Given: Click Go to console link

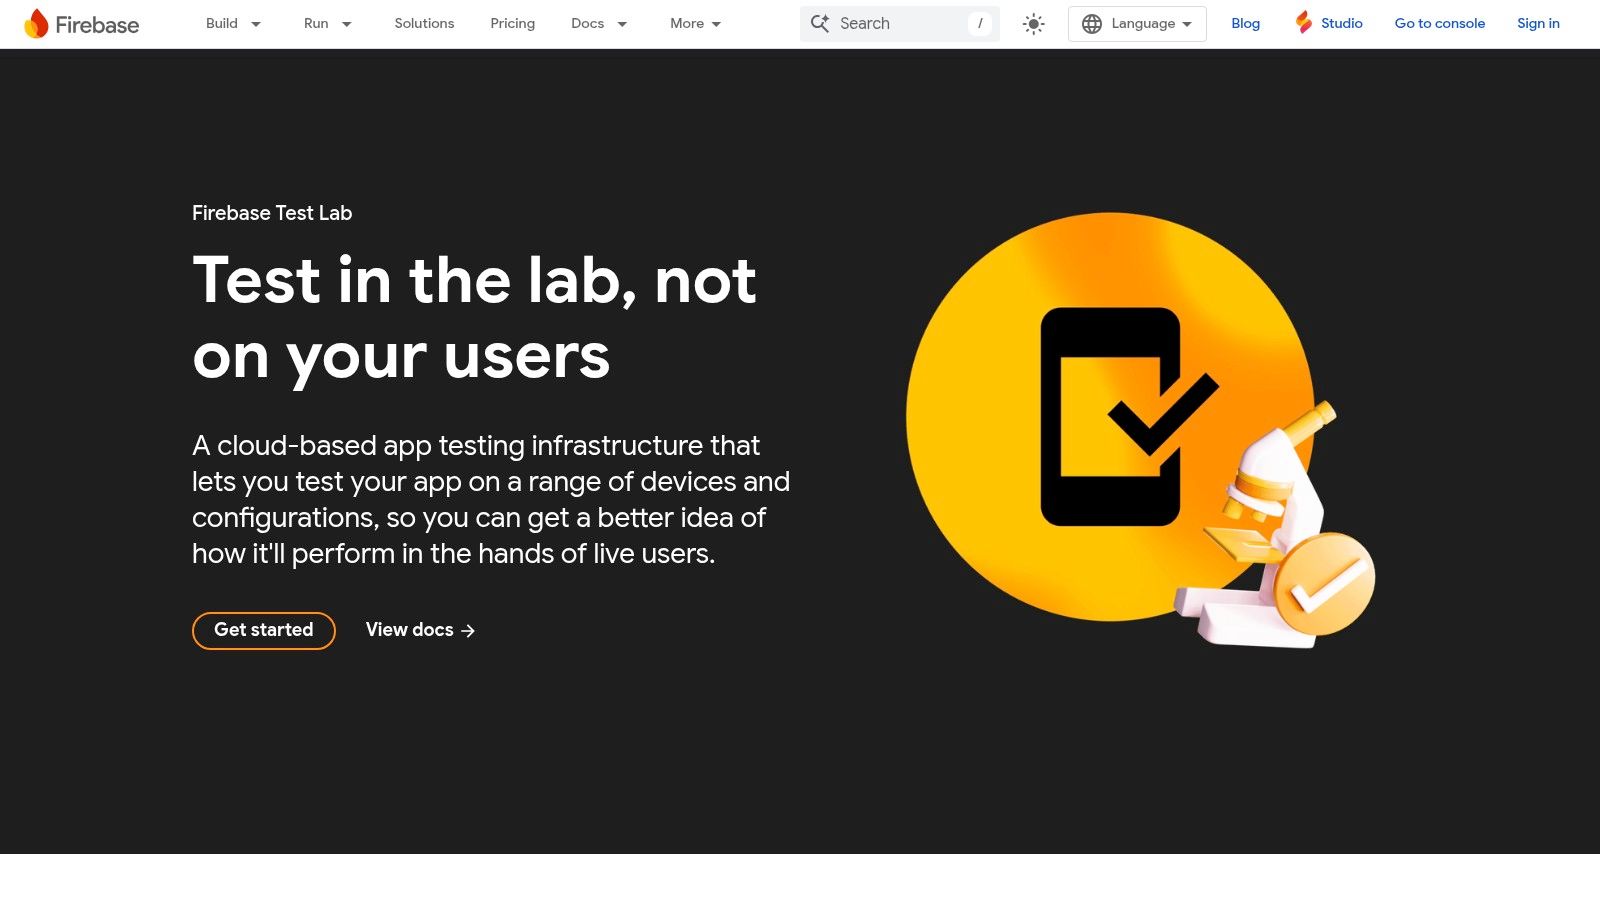Looking at the screenshot, I should click(x=1439, y=23).
